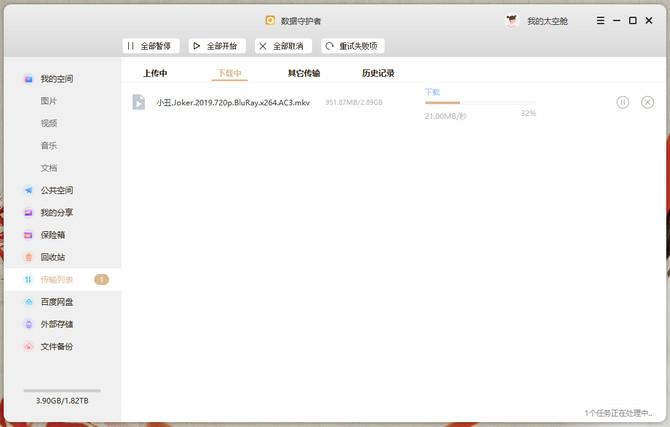Cancel all transfers with 全部取消
The width and height of the screenshot is (670, 427).
283,46
